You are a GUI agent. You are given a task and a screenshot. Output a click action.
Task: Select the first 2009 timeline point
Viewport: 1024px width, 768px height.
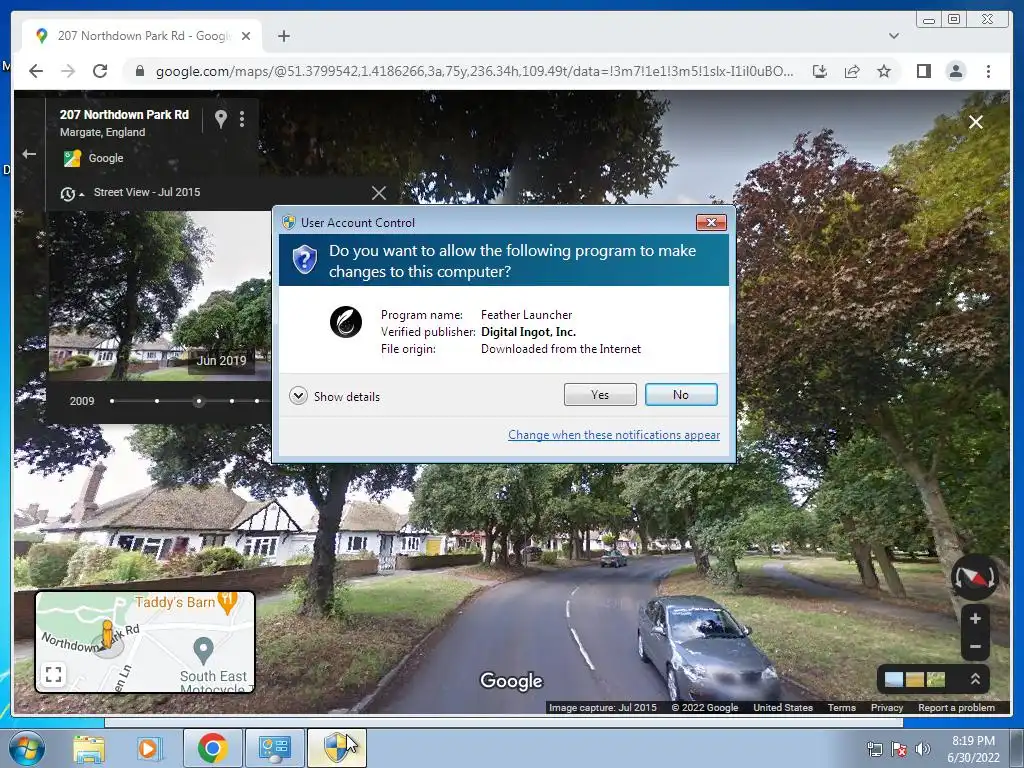112,401
